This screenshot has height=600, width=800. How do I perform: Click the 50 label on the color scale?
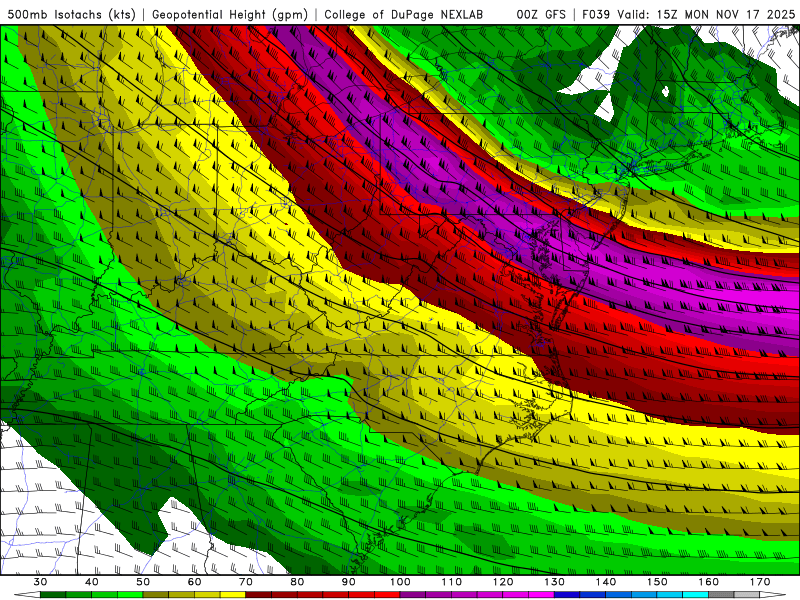pyautogui.click(x=143, y=582)
